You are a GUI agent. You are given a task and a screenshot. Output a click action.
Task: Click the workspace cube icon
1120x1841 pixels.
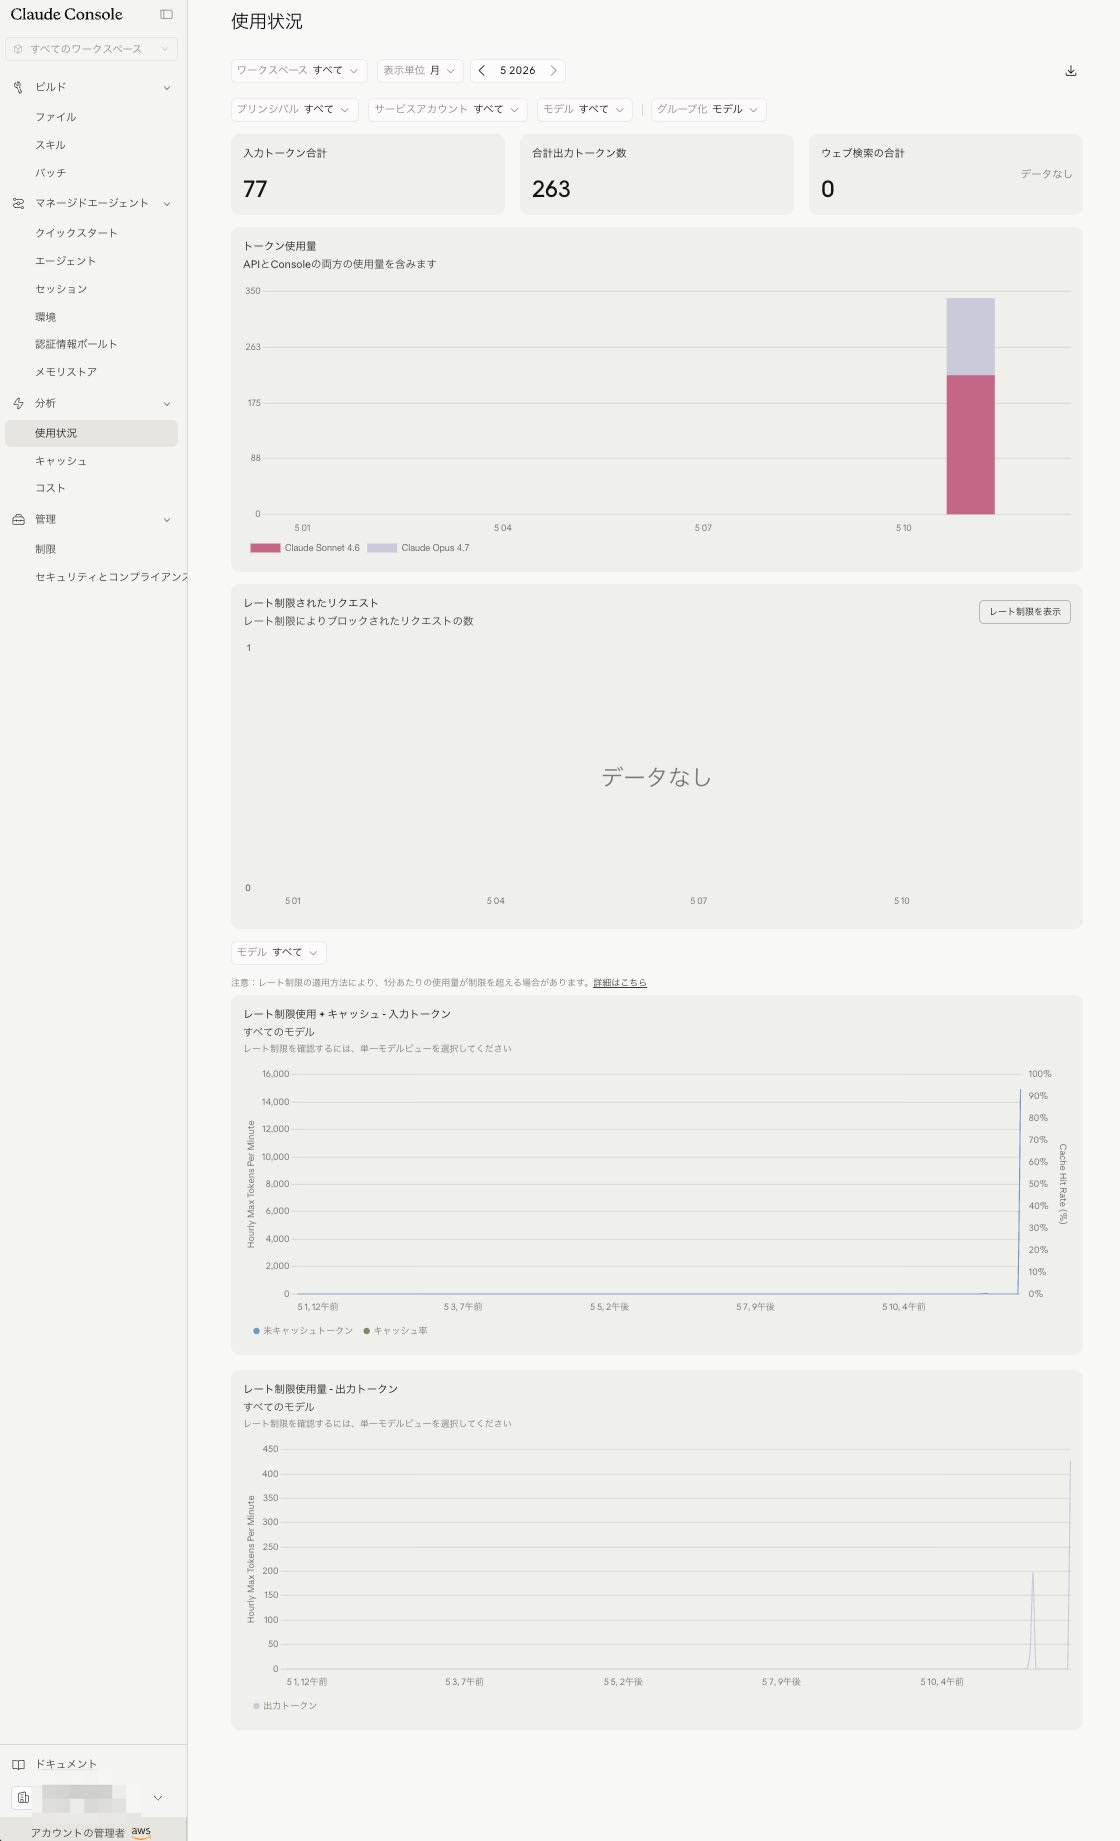[x=18, y=49]
